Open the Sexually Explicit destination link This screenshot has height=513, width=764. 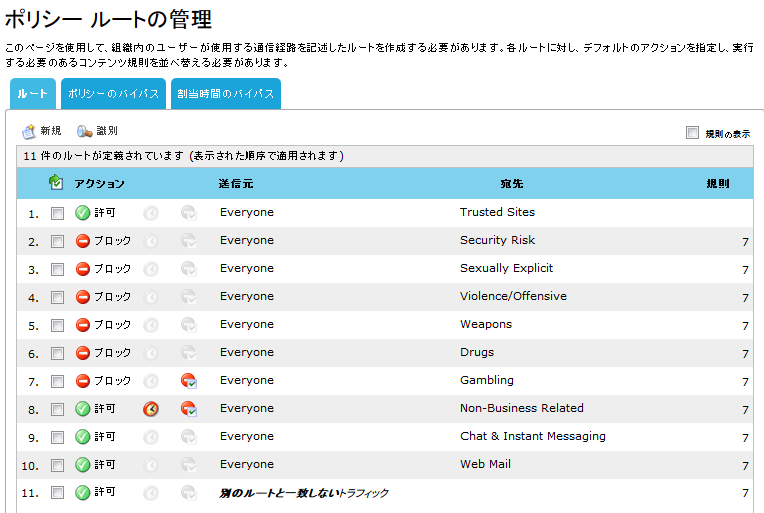click(506, 268)
